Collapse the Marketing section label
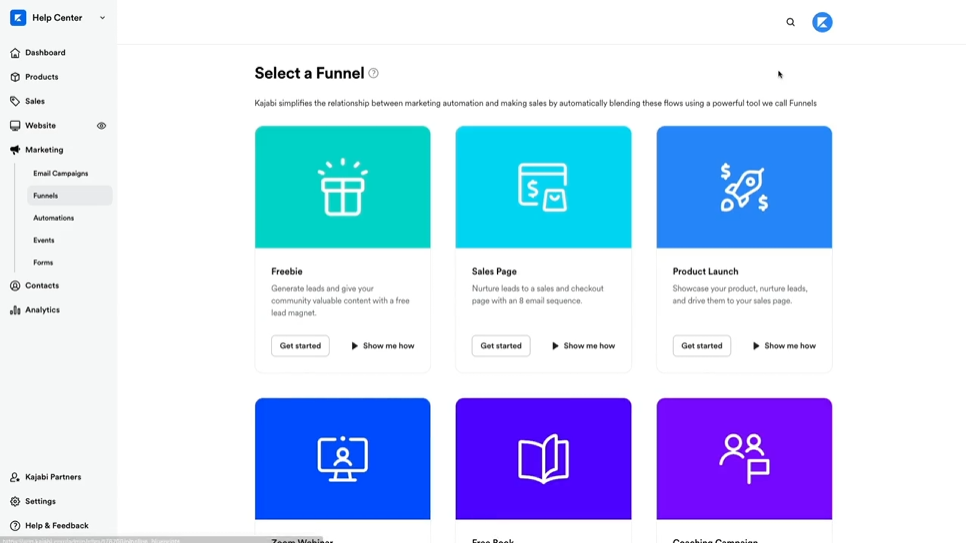Screen dimensions: 966x543 pos(44,150)
